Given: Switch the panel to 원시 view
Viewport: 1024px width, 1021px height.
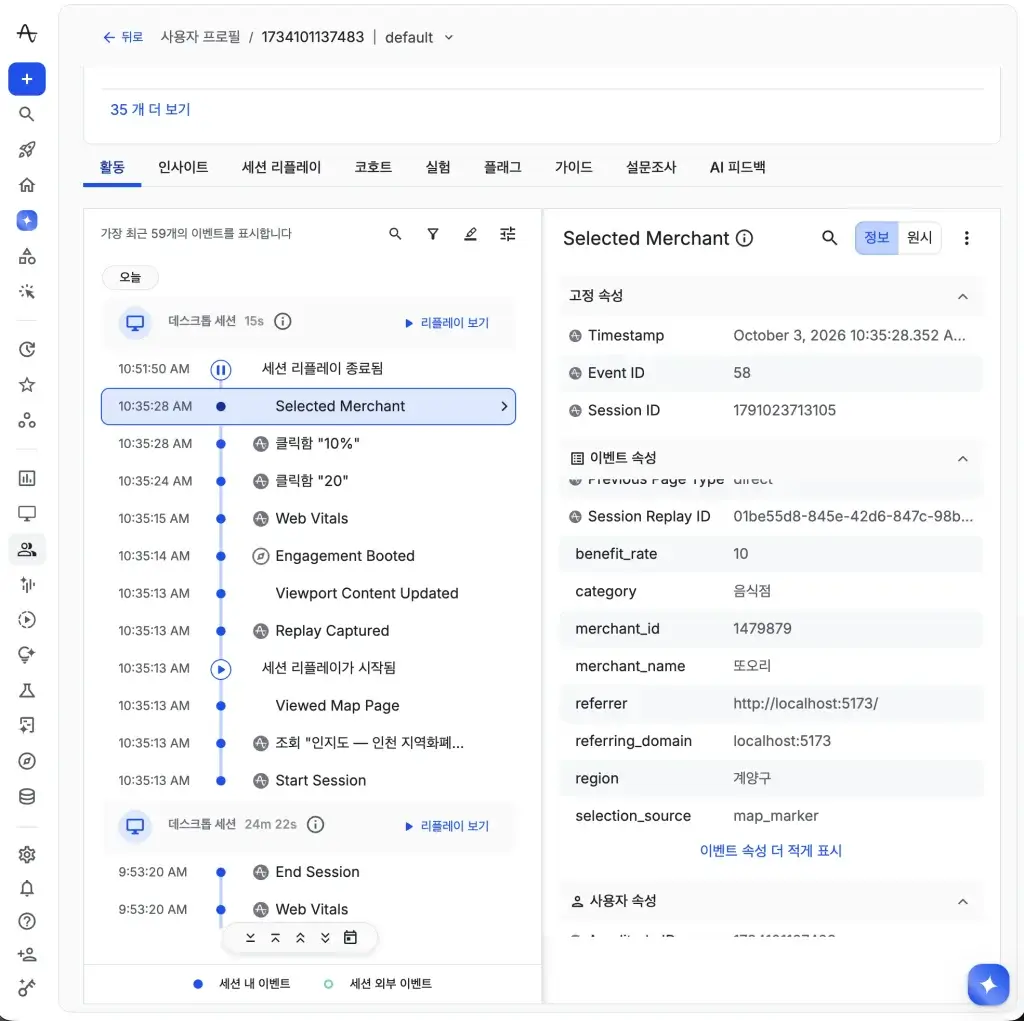Looking at the screenshot, I should tap(920, 238).
